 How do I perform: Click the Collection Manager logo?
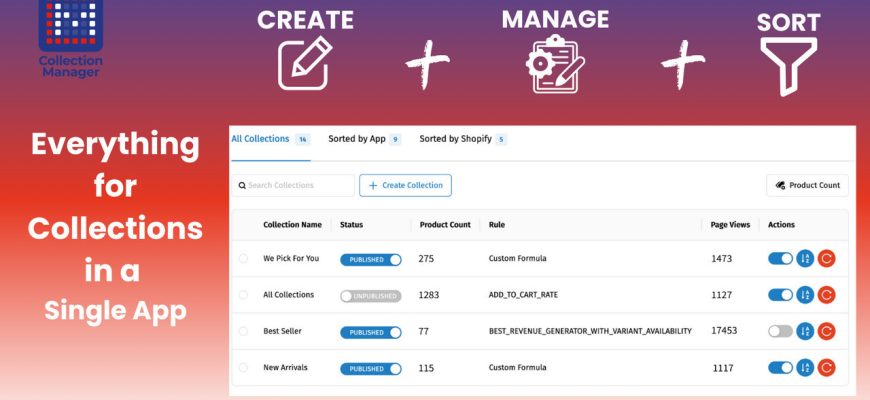[70, 38]
